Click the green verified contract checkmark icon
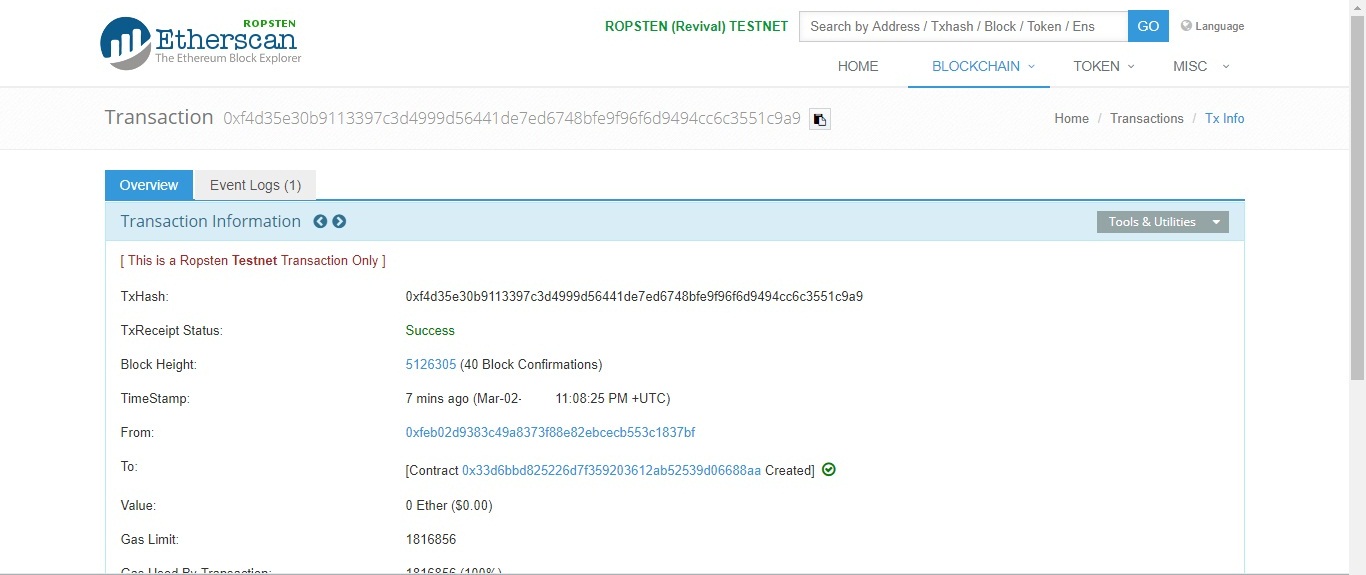 829,469
